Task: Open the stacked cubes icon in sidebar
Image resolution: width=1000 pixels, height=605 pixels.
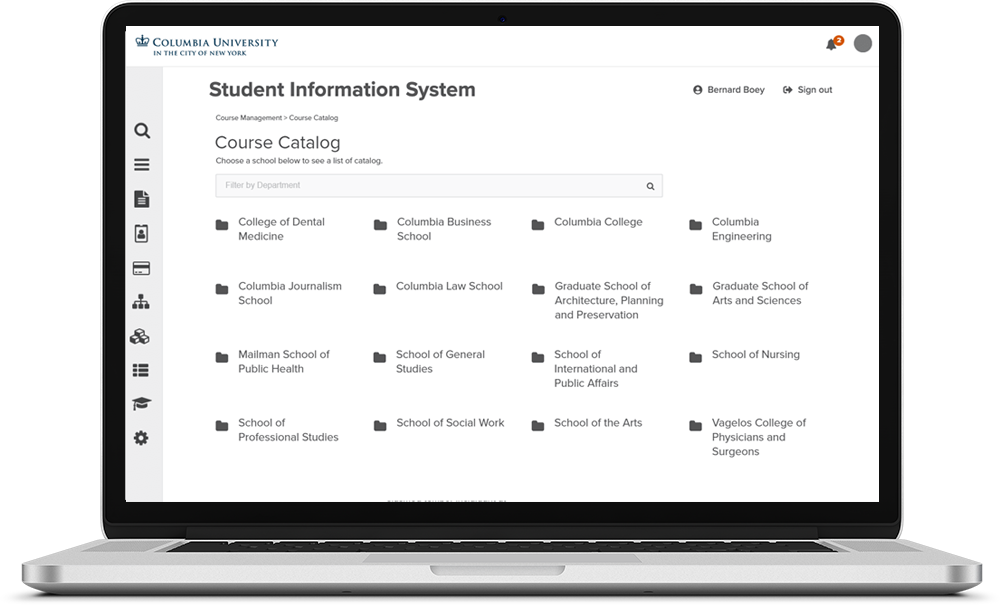Action: (x=140, y=336)
